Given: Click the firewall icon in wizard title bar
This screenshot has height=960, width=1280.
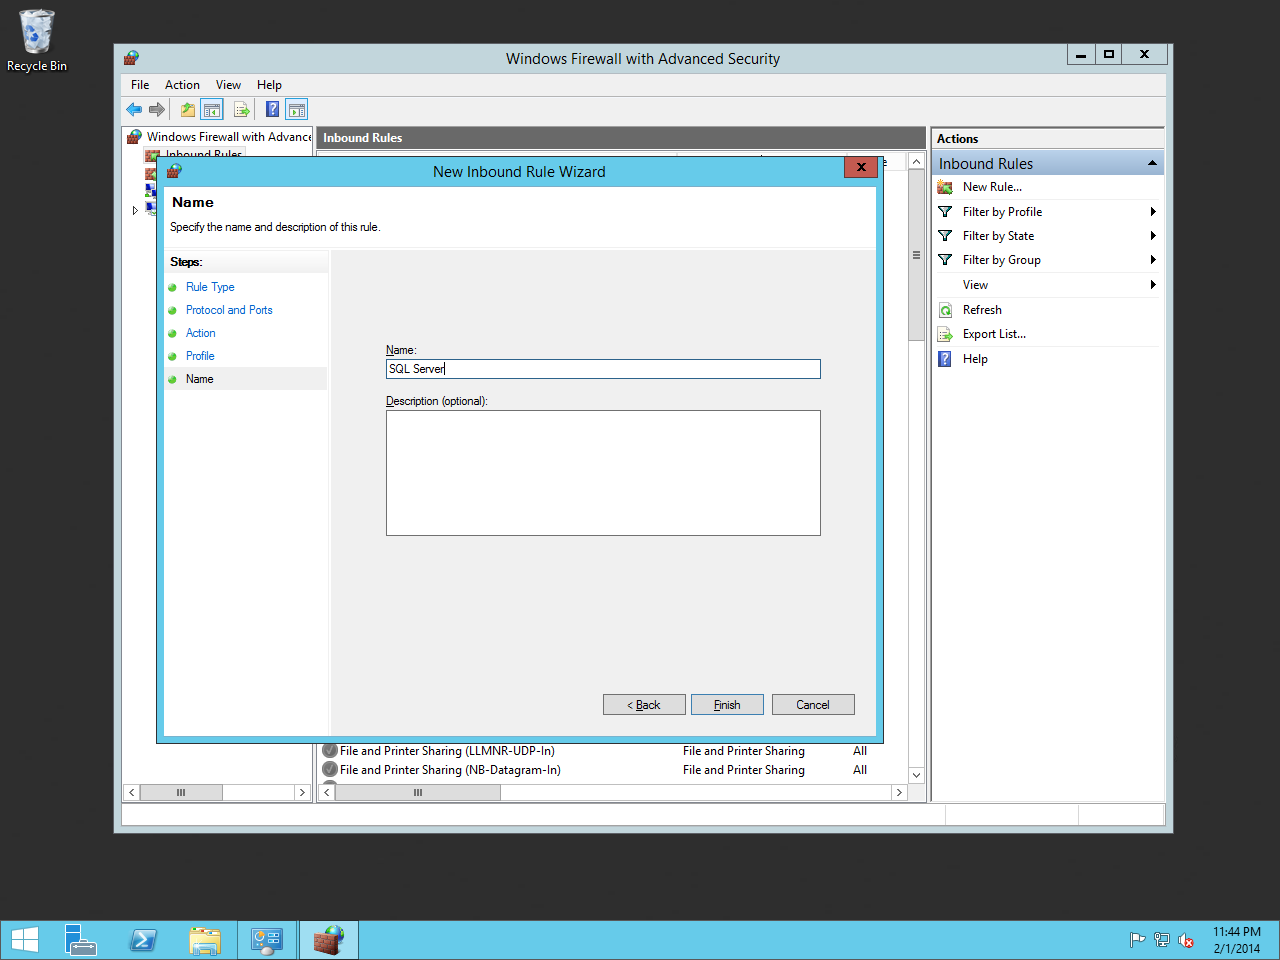Looking at the screenshot, I should coord(174,171).
